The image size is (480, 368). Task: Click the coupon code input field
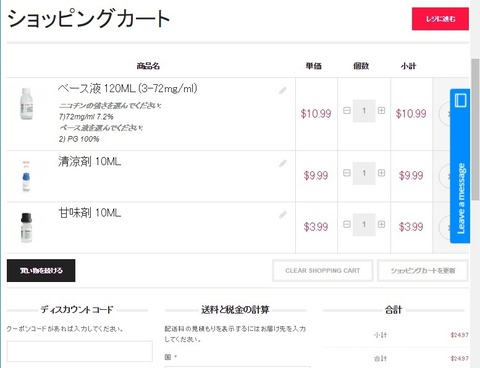[x=80, y=351]
